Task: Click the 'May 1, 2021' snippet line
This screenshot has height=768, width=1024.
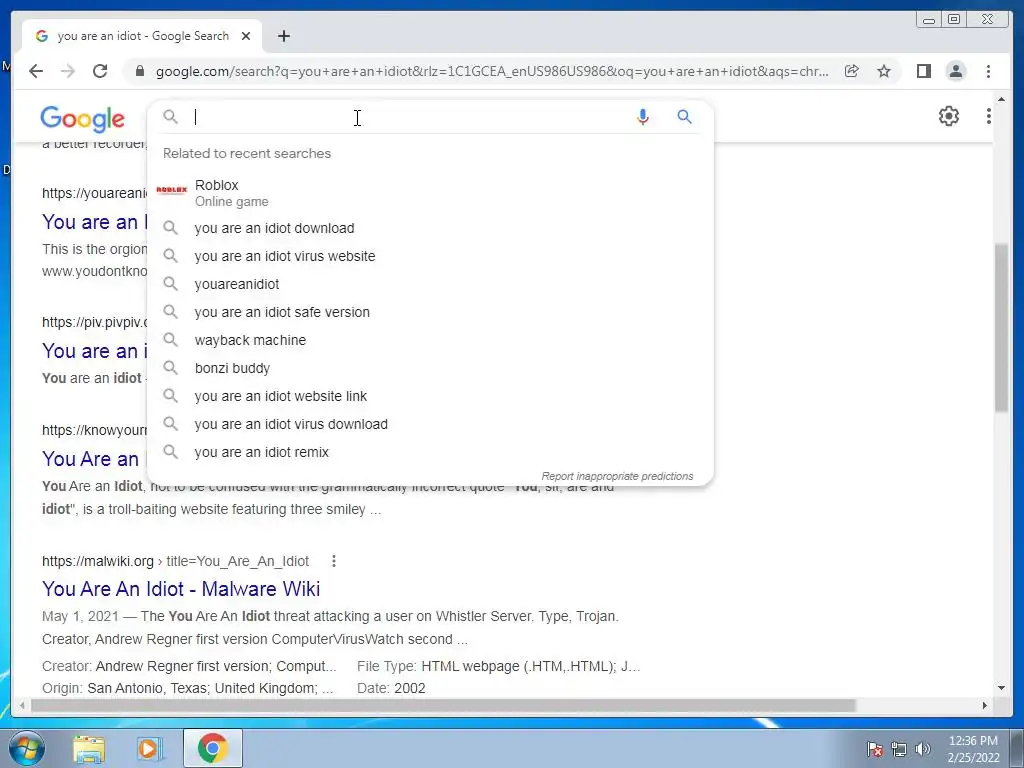Action: [330, 616]
